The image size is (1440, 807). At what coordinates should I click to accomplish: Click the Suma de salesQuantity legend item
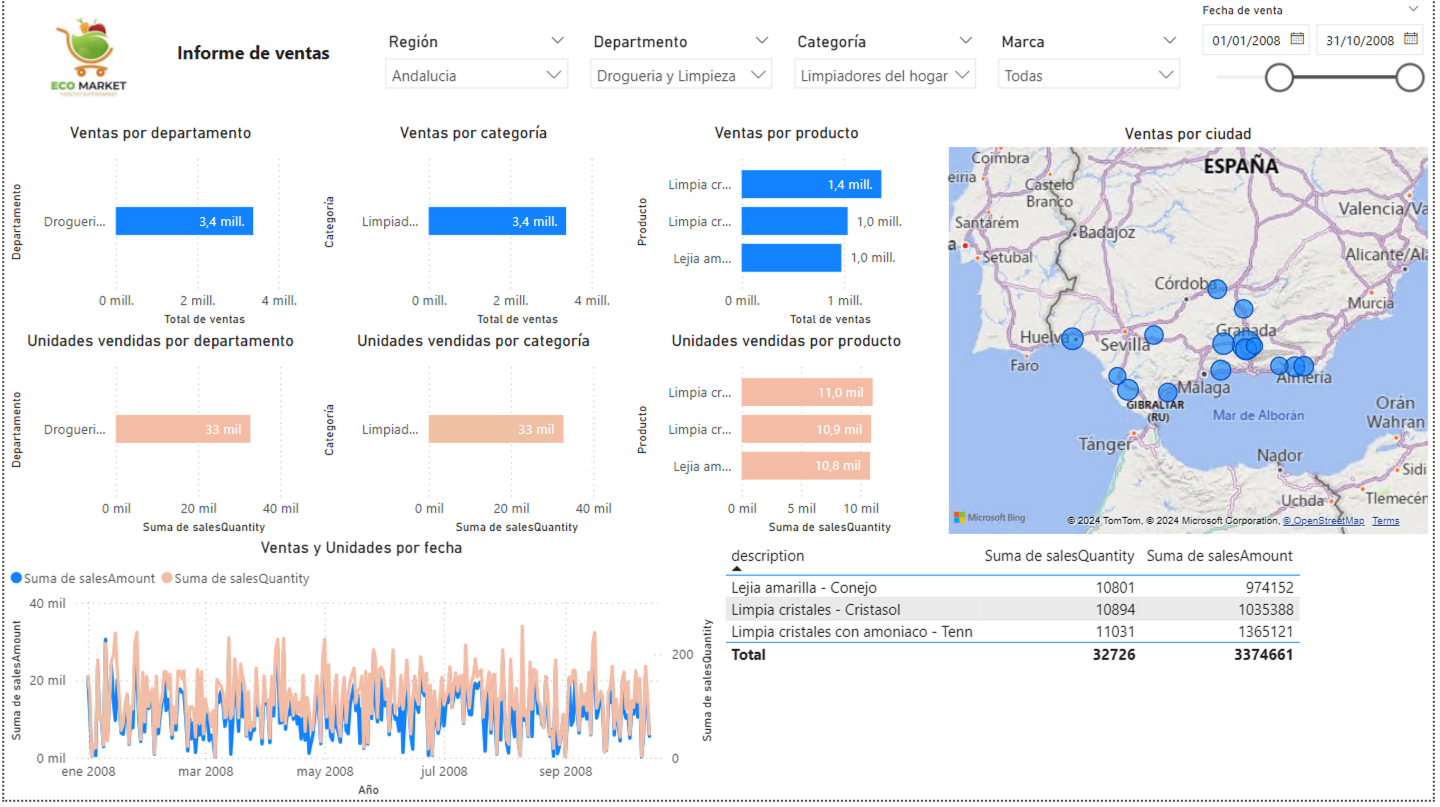[236, 578]
